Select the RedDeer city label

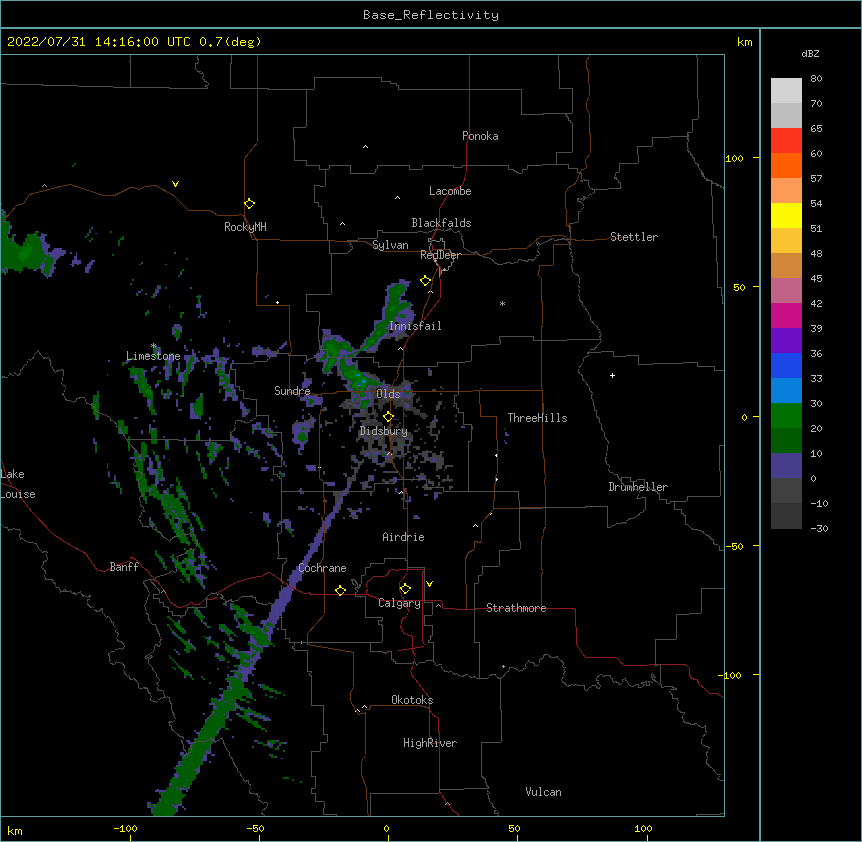tap(440, 255)
